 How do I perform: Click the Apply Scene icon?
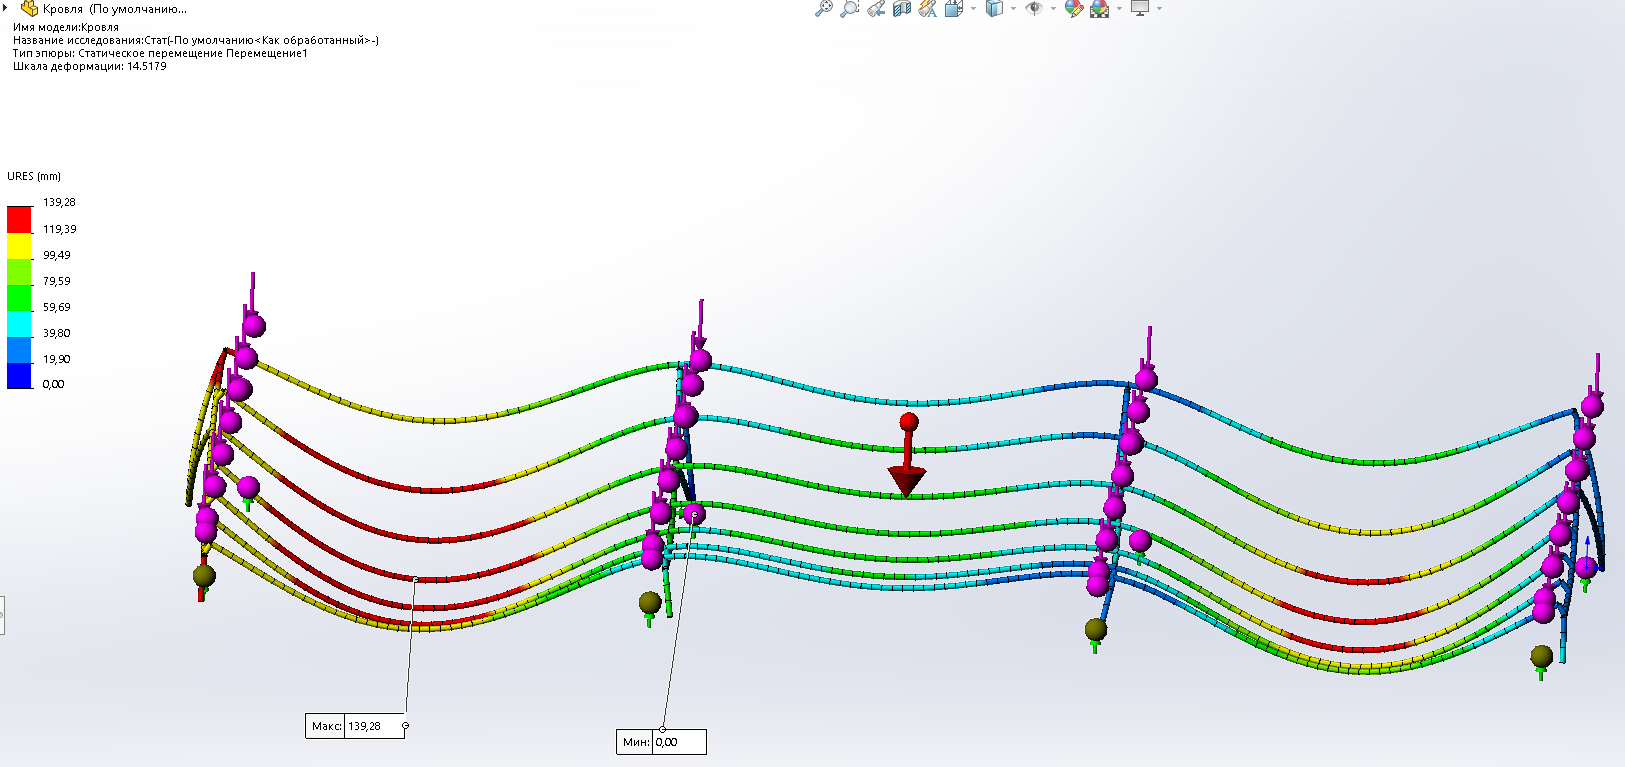coord(1100,9)
